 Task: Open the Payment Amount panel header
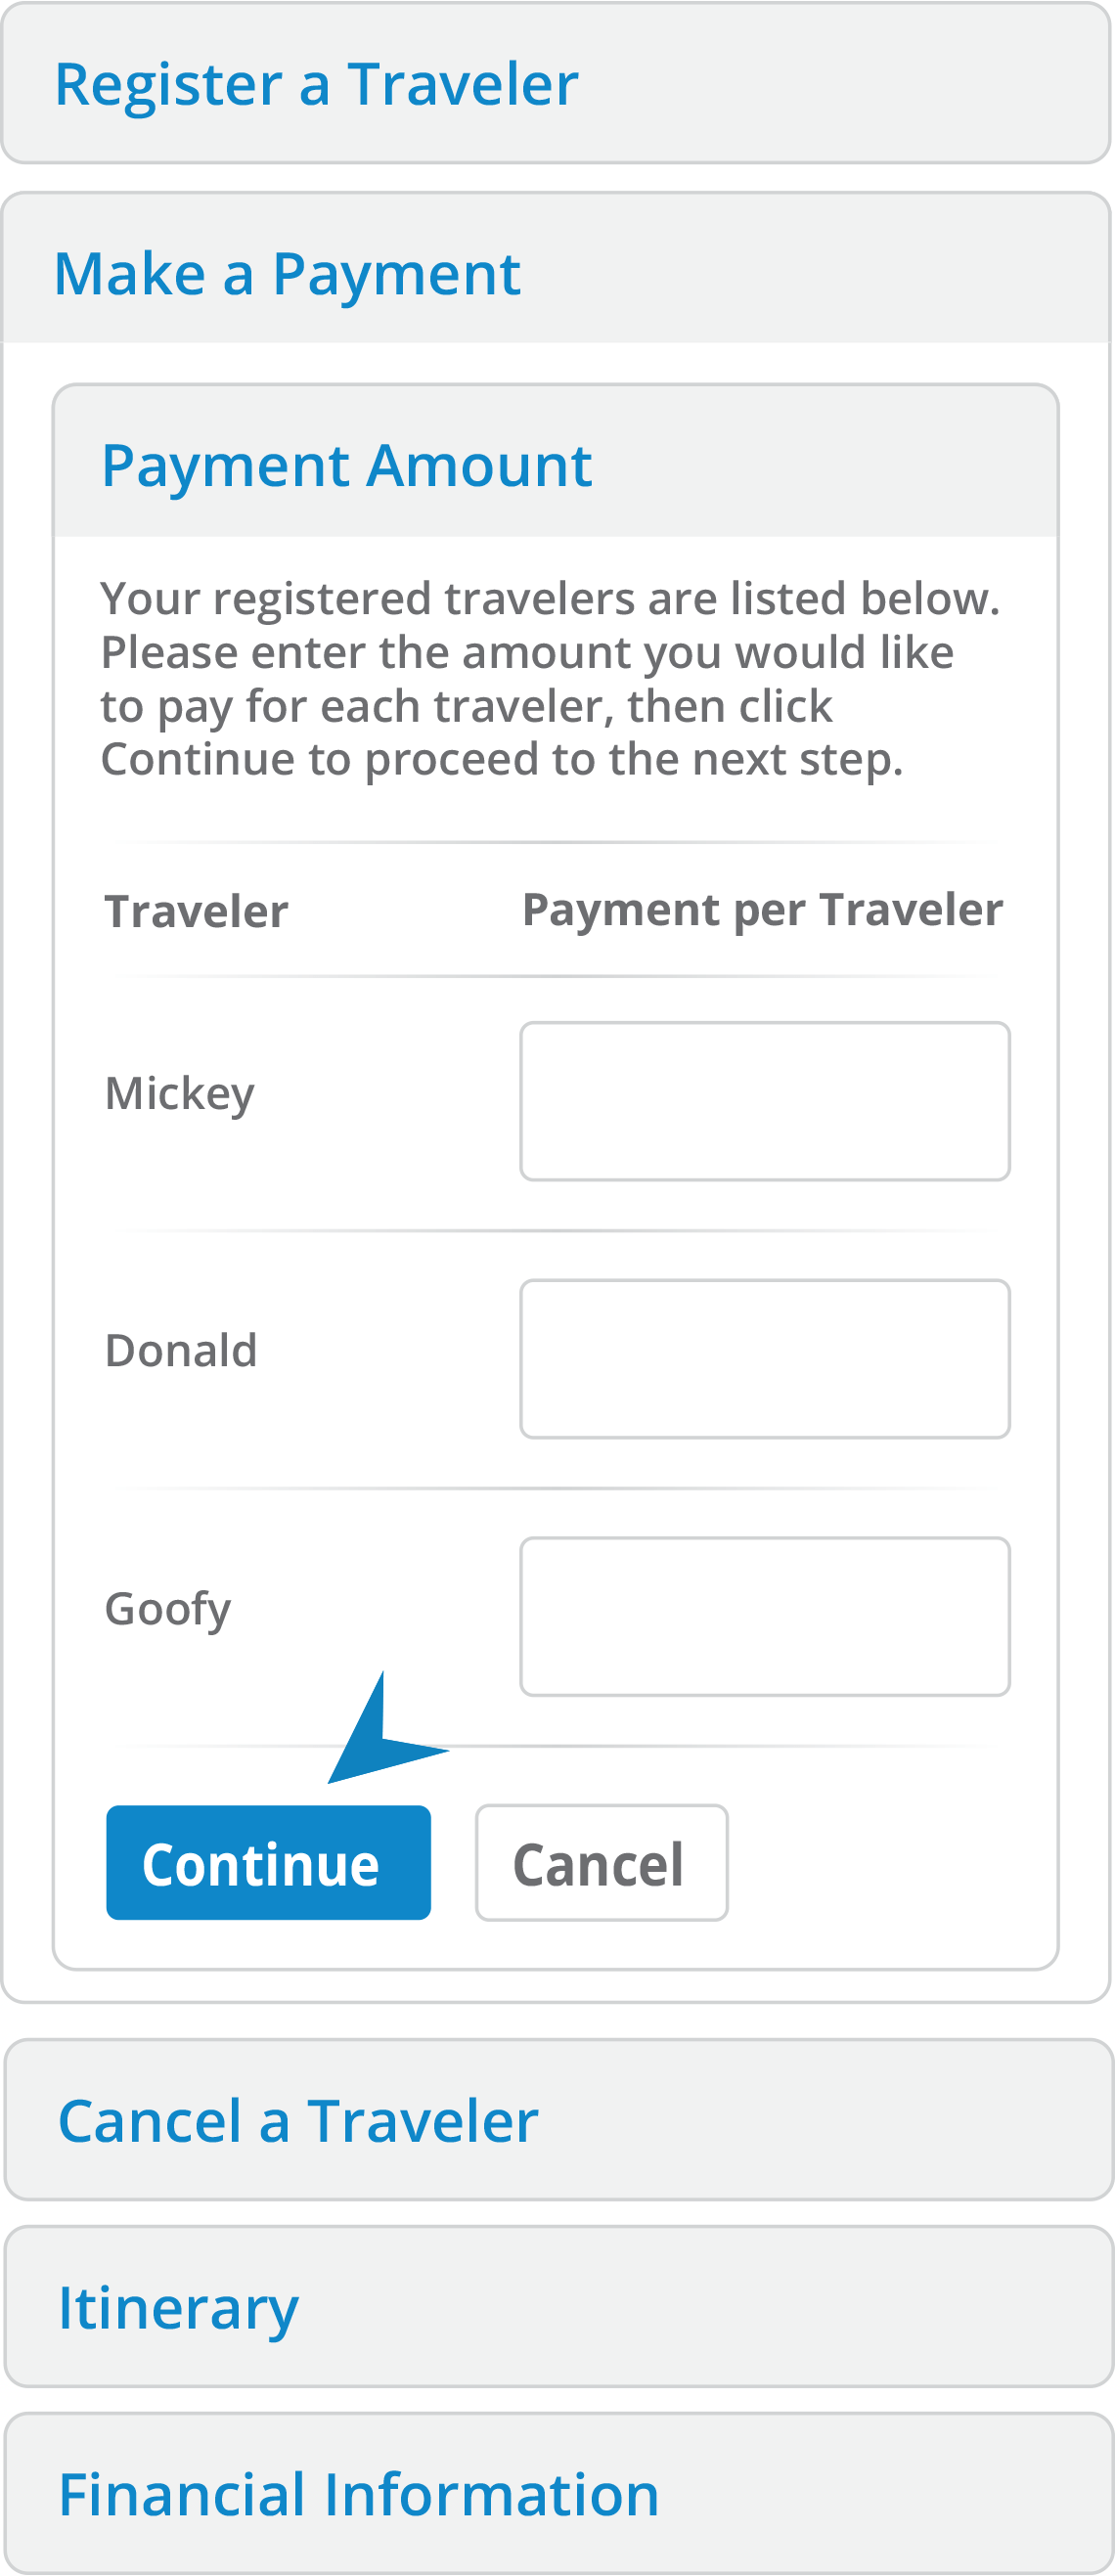click(556, 462)
